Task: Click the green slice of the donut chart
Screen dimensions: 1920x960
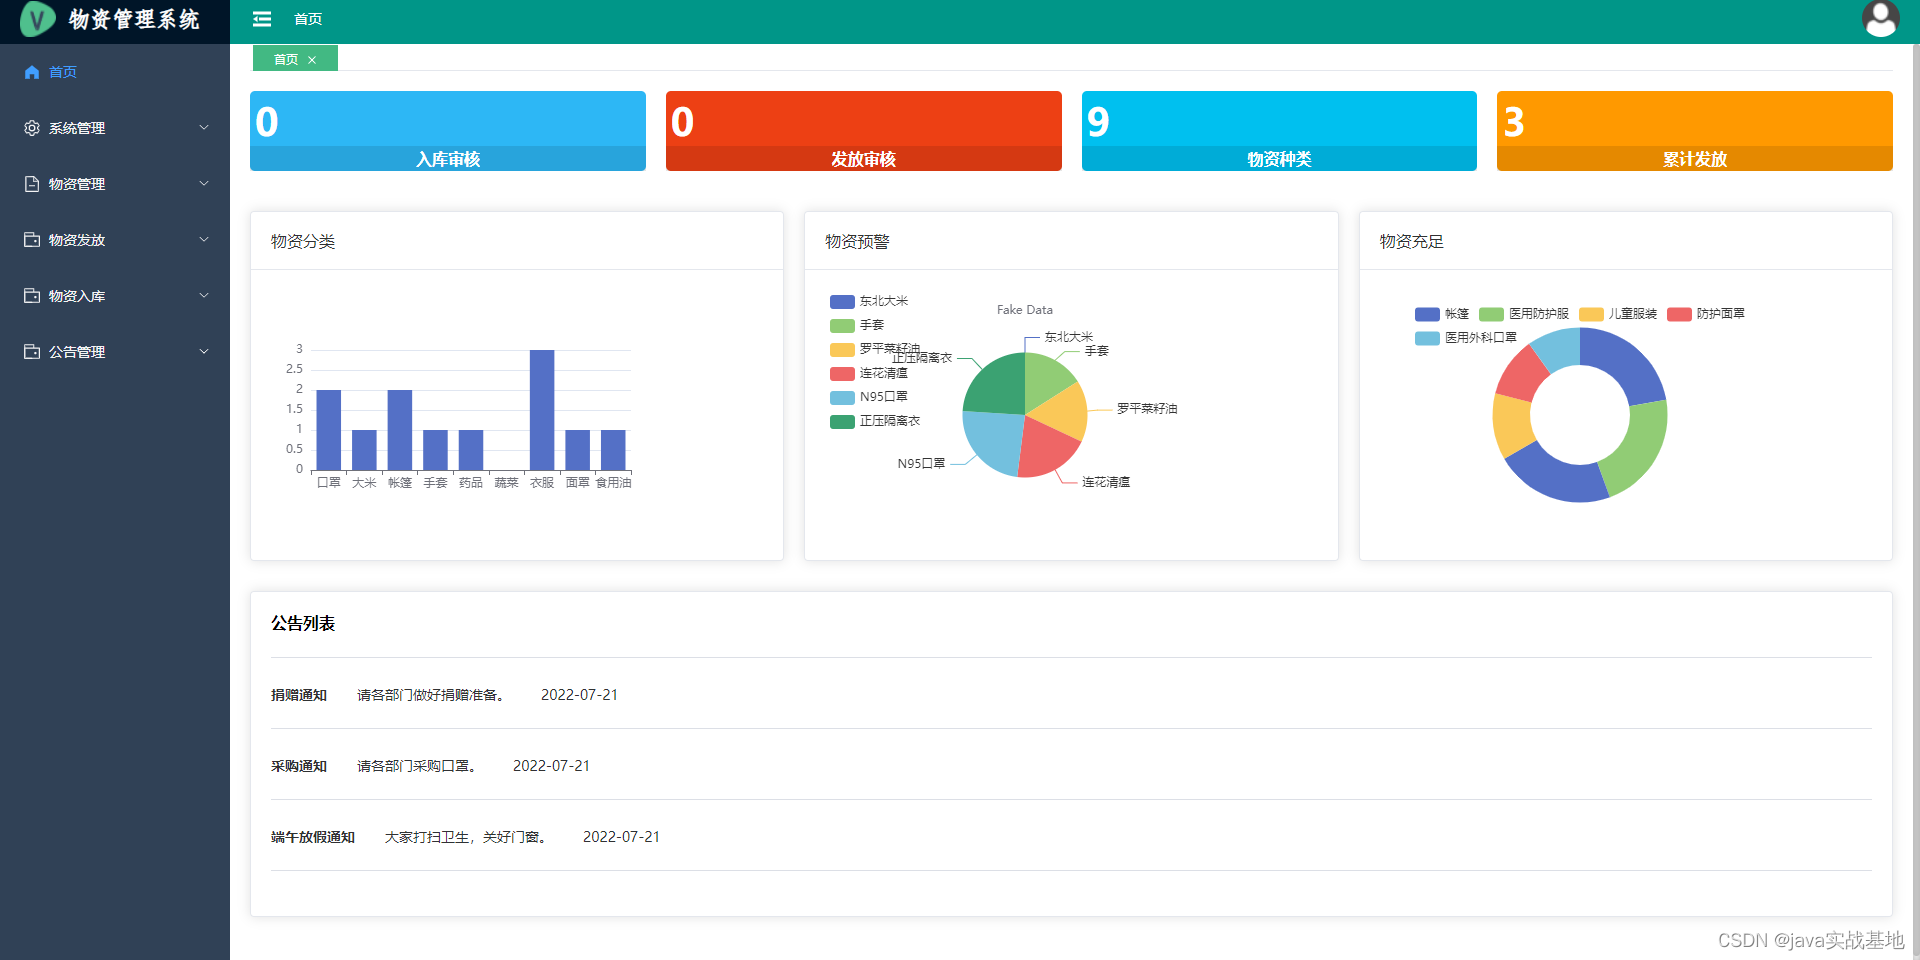Action: tap(1635, 445)
